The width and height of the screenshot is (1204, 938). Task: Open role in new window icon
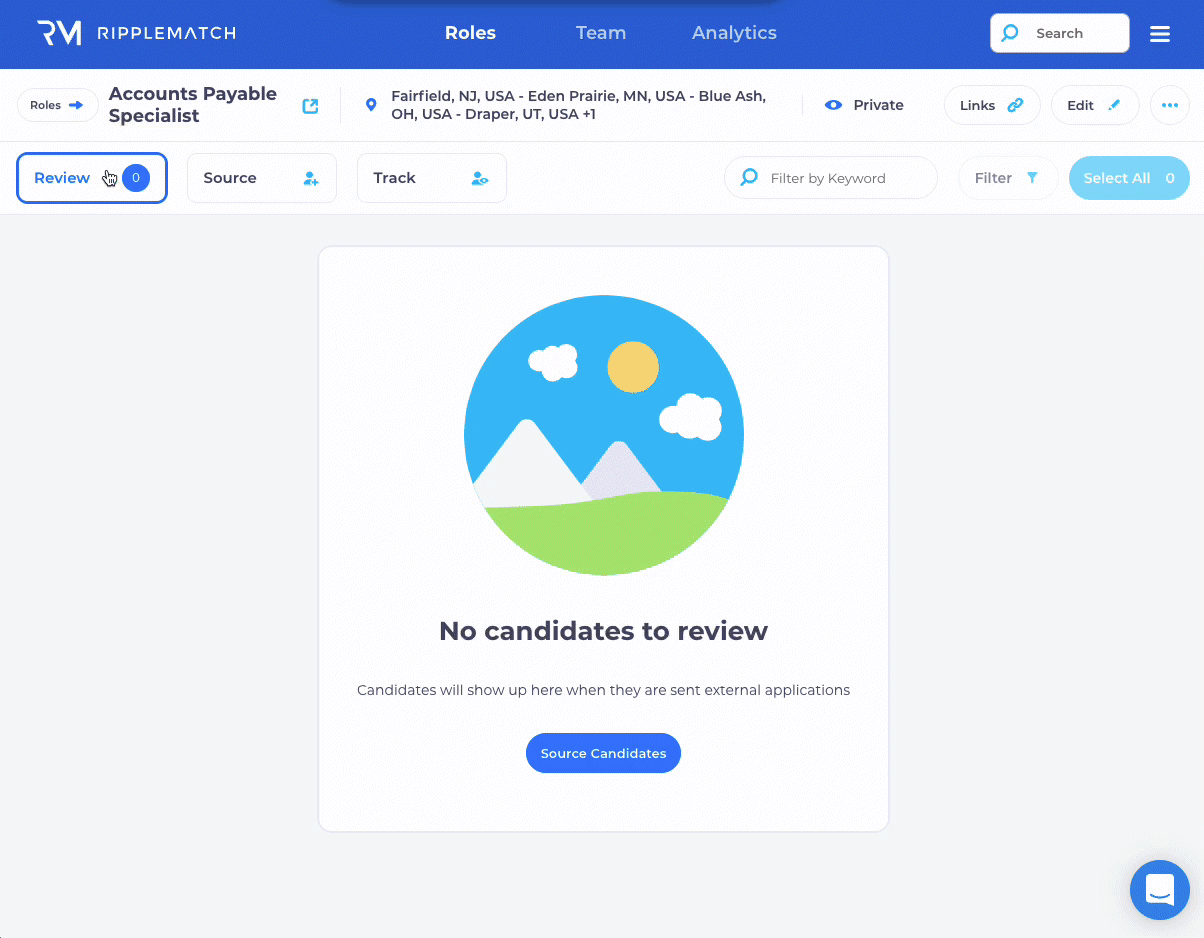[311, 105]
